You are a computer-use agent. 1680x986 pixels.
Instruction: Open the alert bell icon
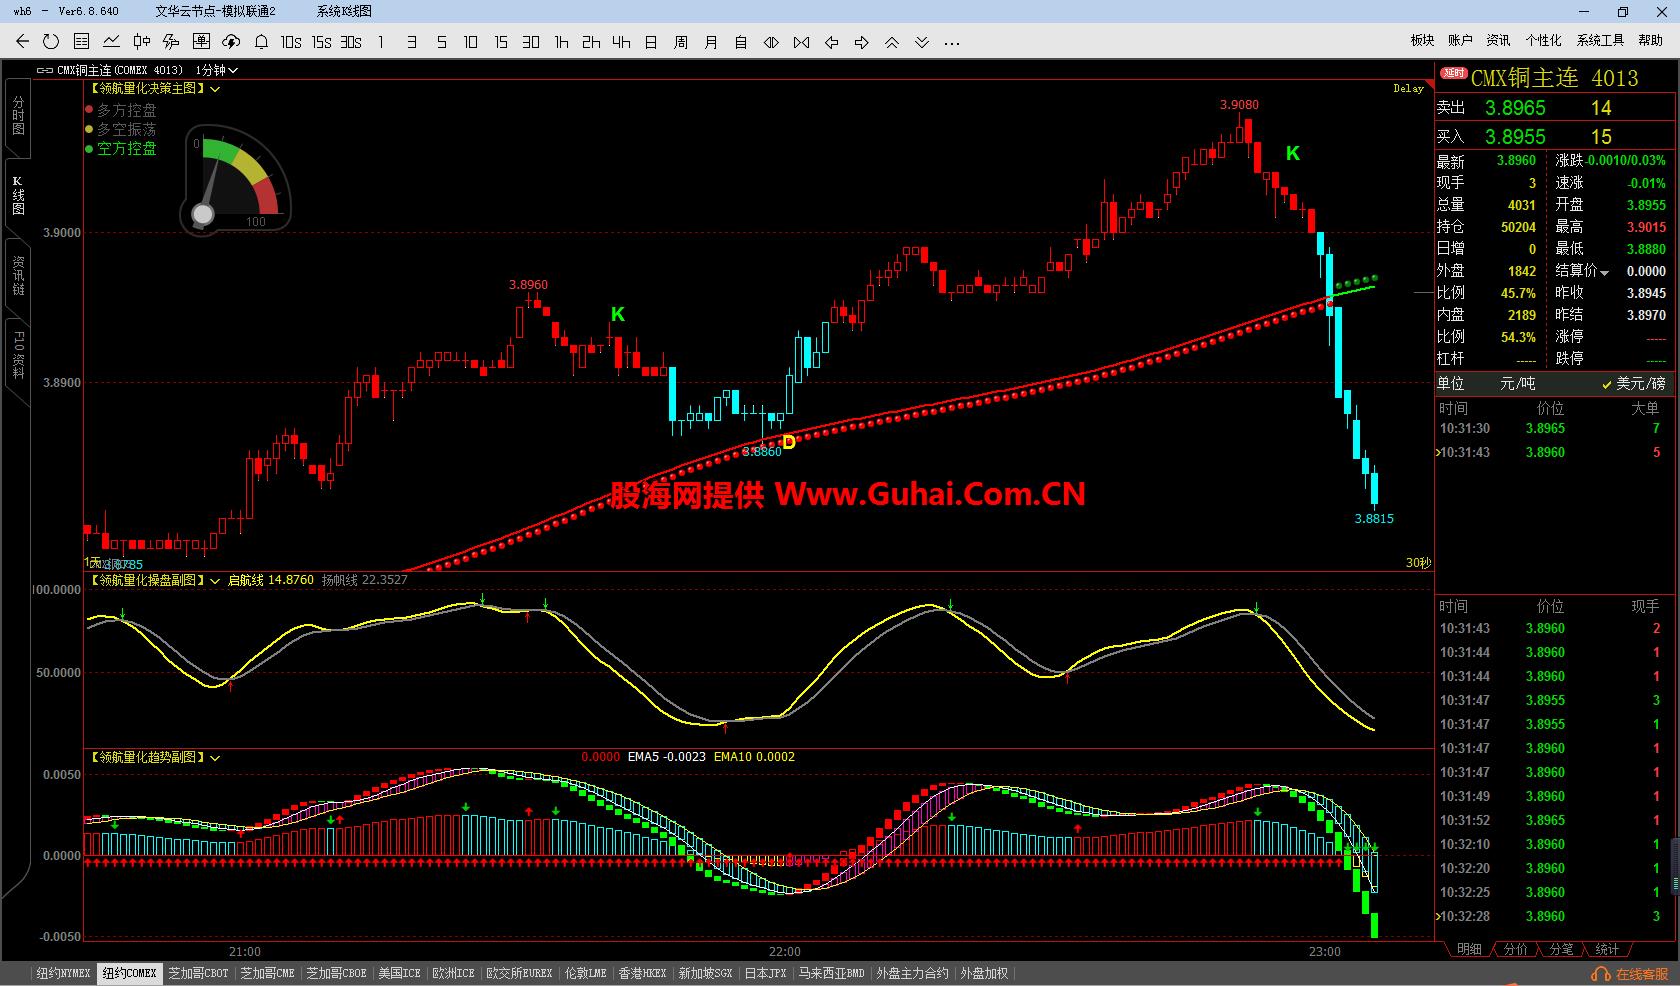[x=261, y=41]
